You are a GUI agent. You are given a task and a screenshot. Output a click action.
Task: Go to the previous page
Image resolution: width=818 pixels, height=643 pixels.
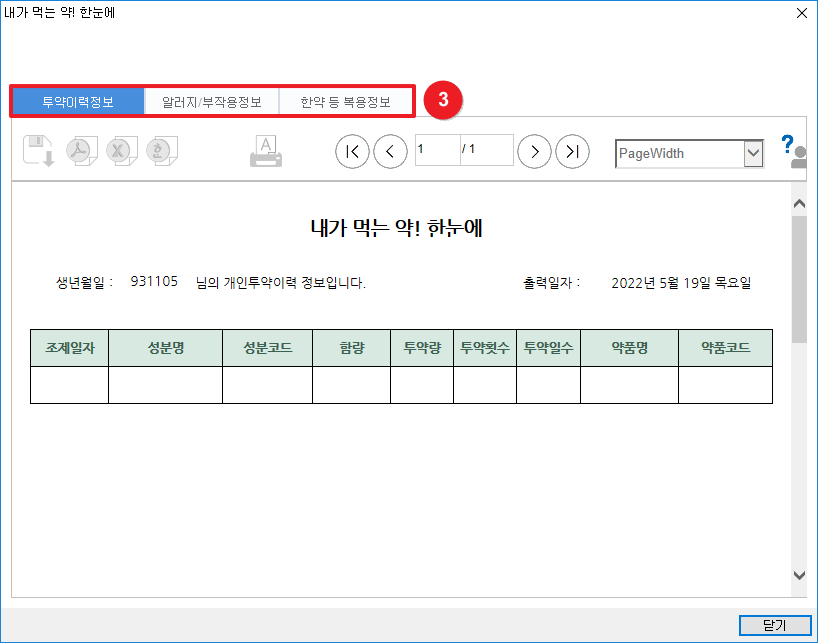click(x=390, y=151)
